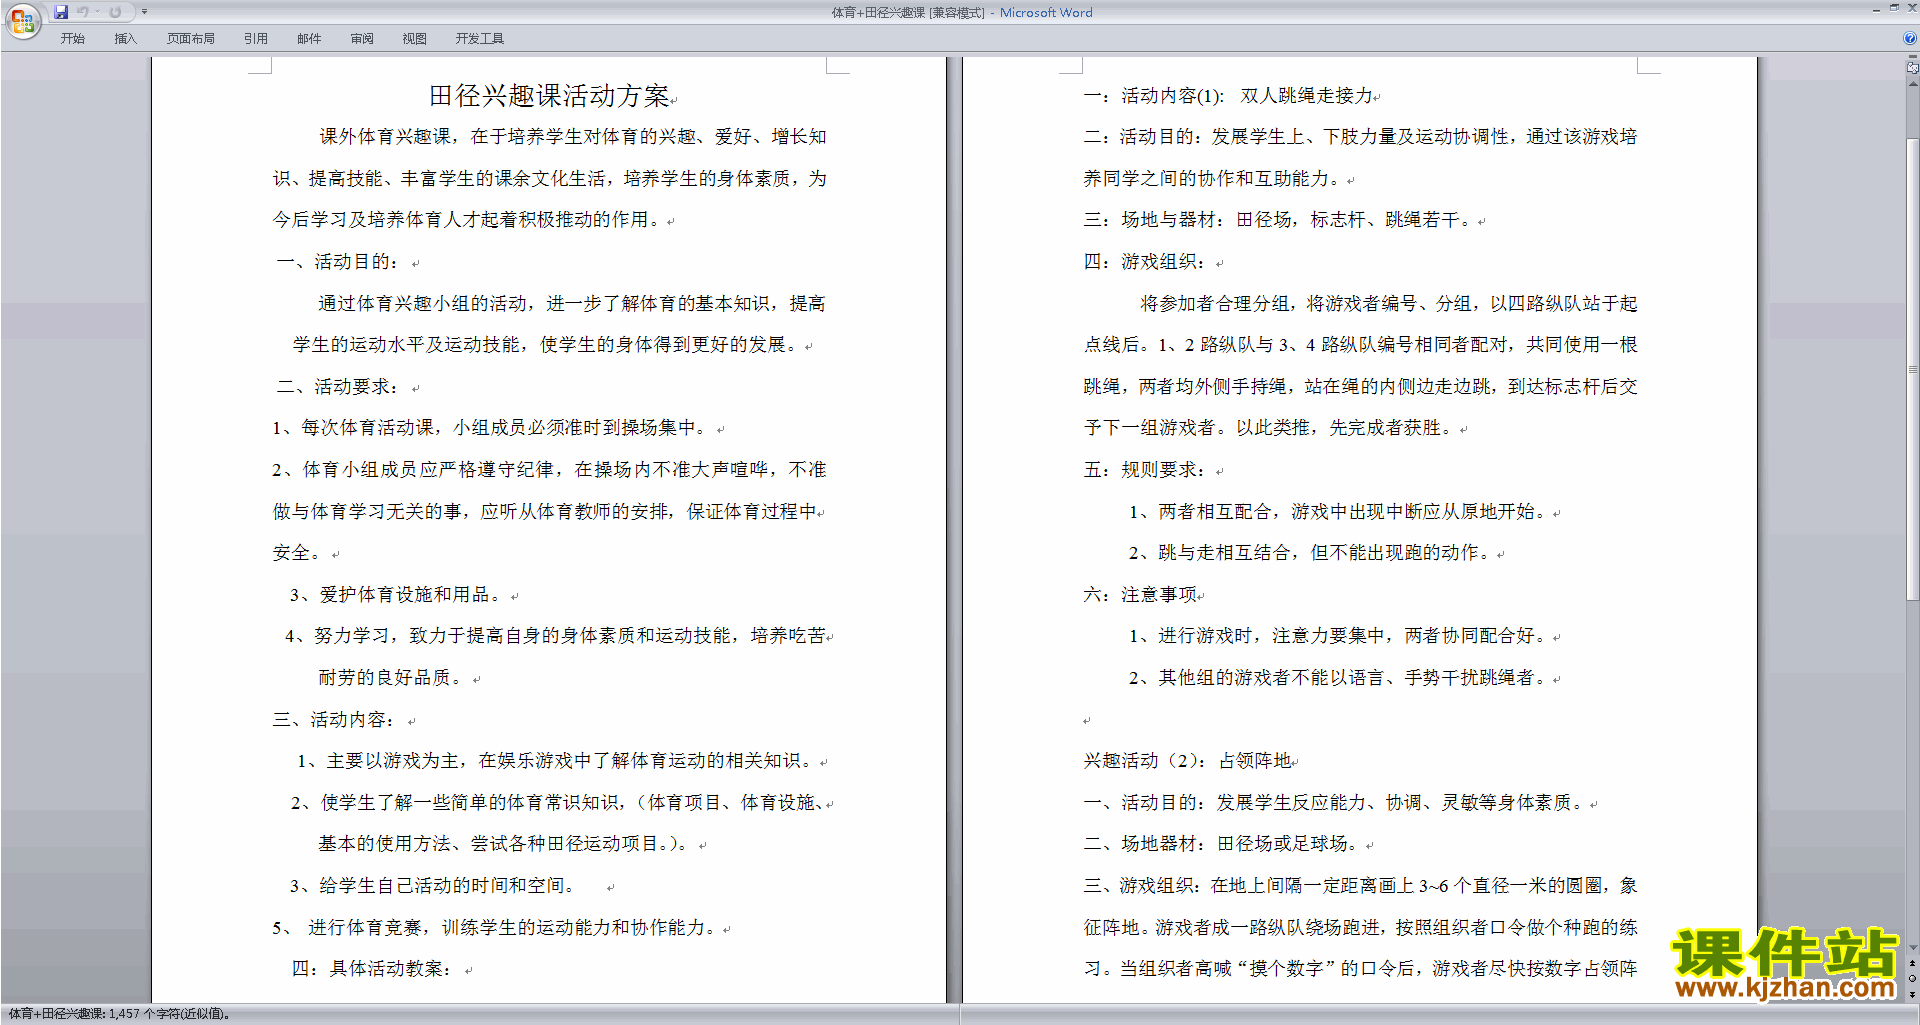Open the 开始 (Home) ribbon tab
The width and height of the screenshot is (1920, 1025).
point(72,38)
